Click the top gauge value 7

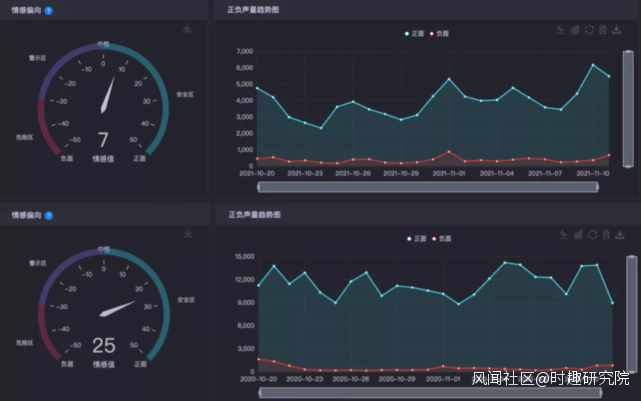(103, 140)
